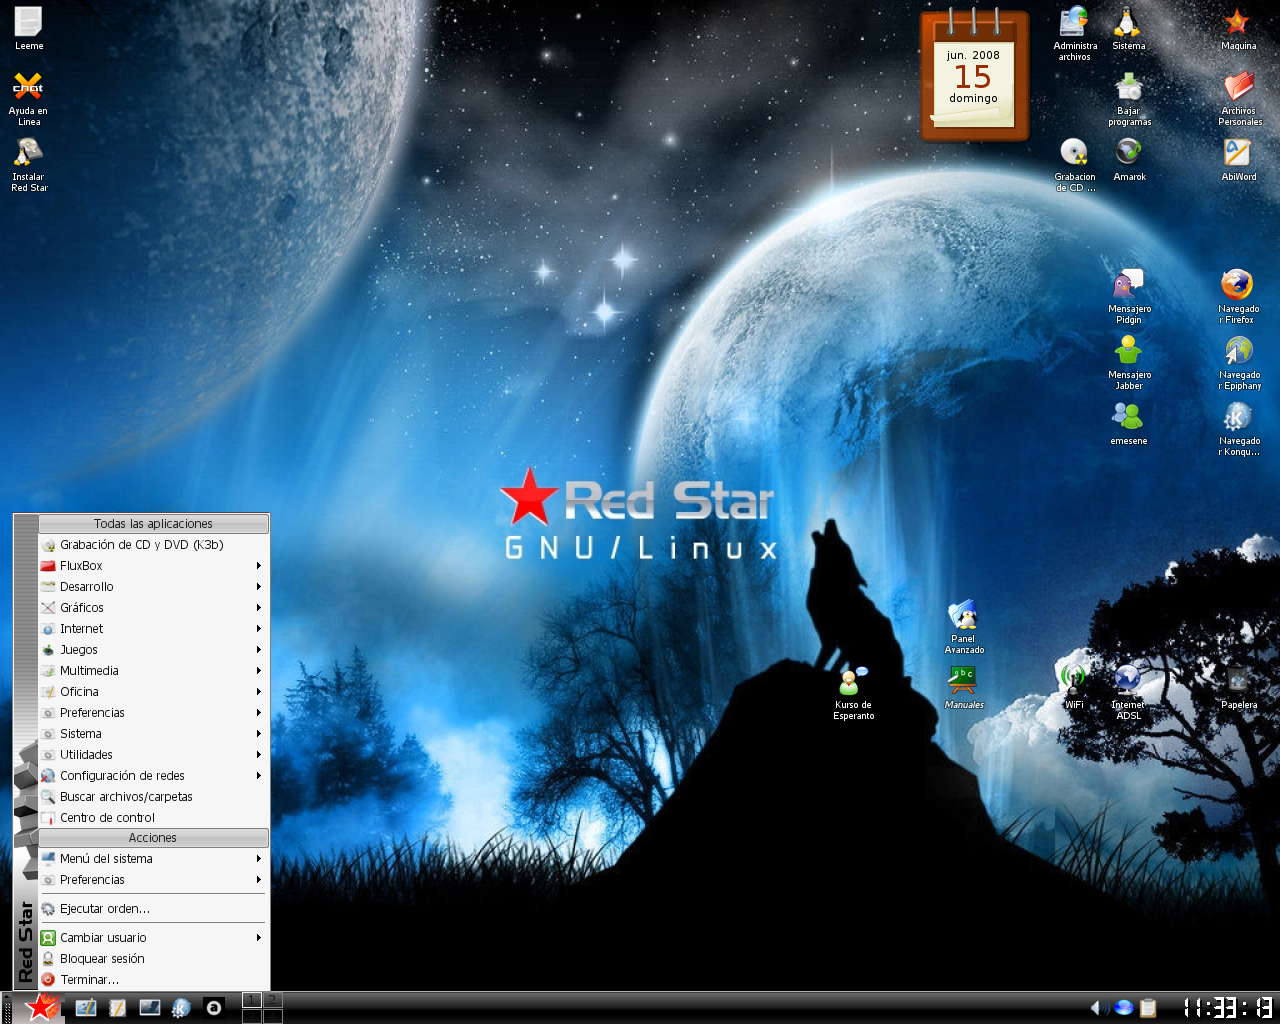Click the Amarok 'a' launcher in taskbar
The height and width of the screenshot is (1024, 1280).
click(213, 1008)
